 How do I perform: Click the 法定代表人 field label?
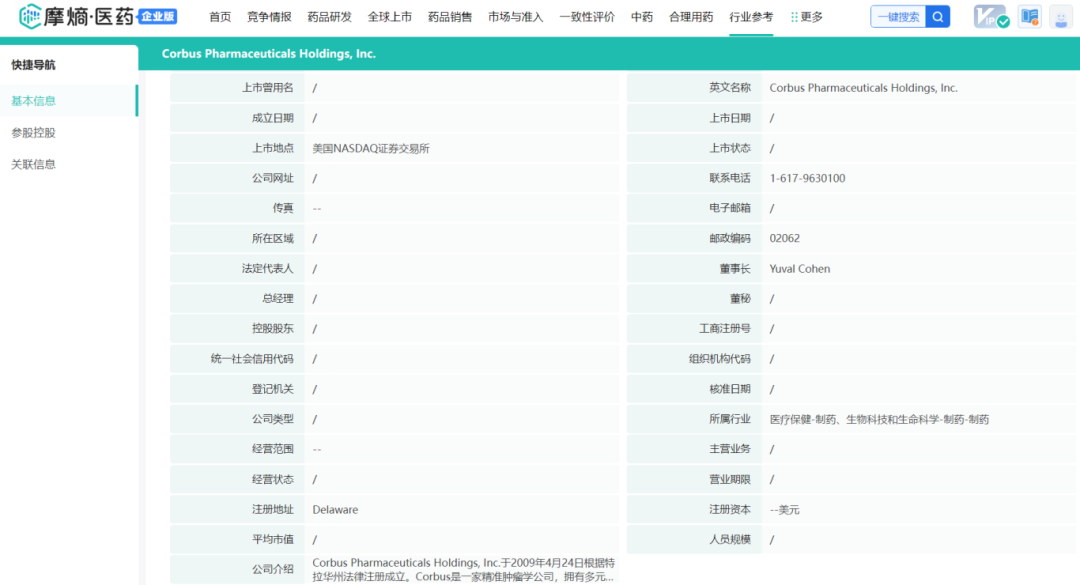tap(267, 269)
